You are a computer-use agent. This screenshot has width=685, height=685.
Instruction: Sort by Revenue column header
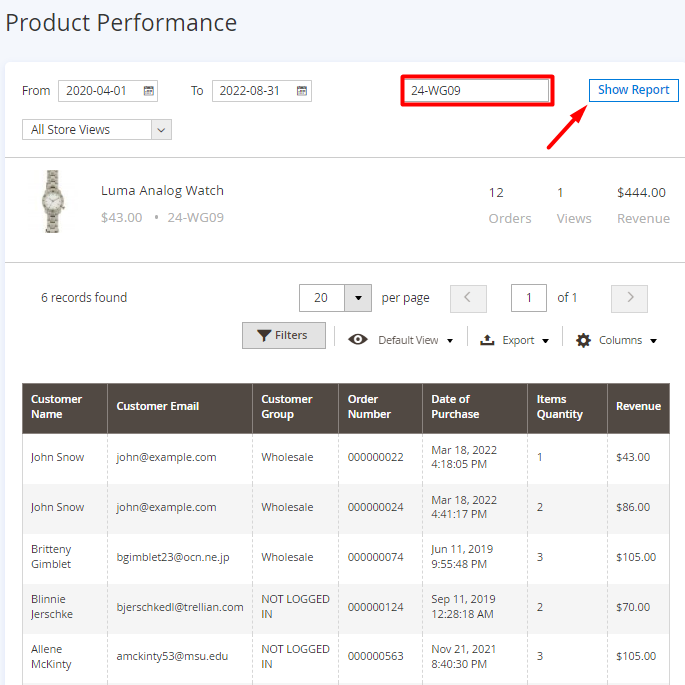click(638, 408)
